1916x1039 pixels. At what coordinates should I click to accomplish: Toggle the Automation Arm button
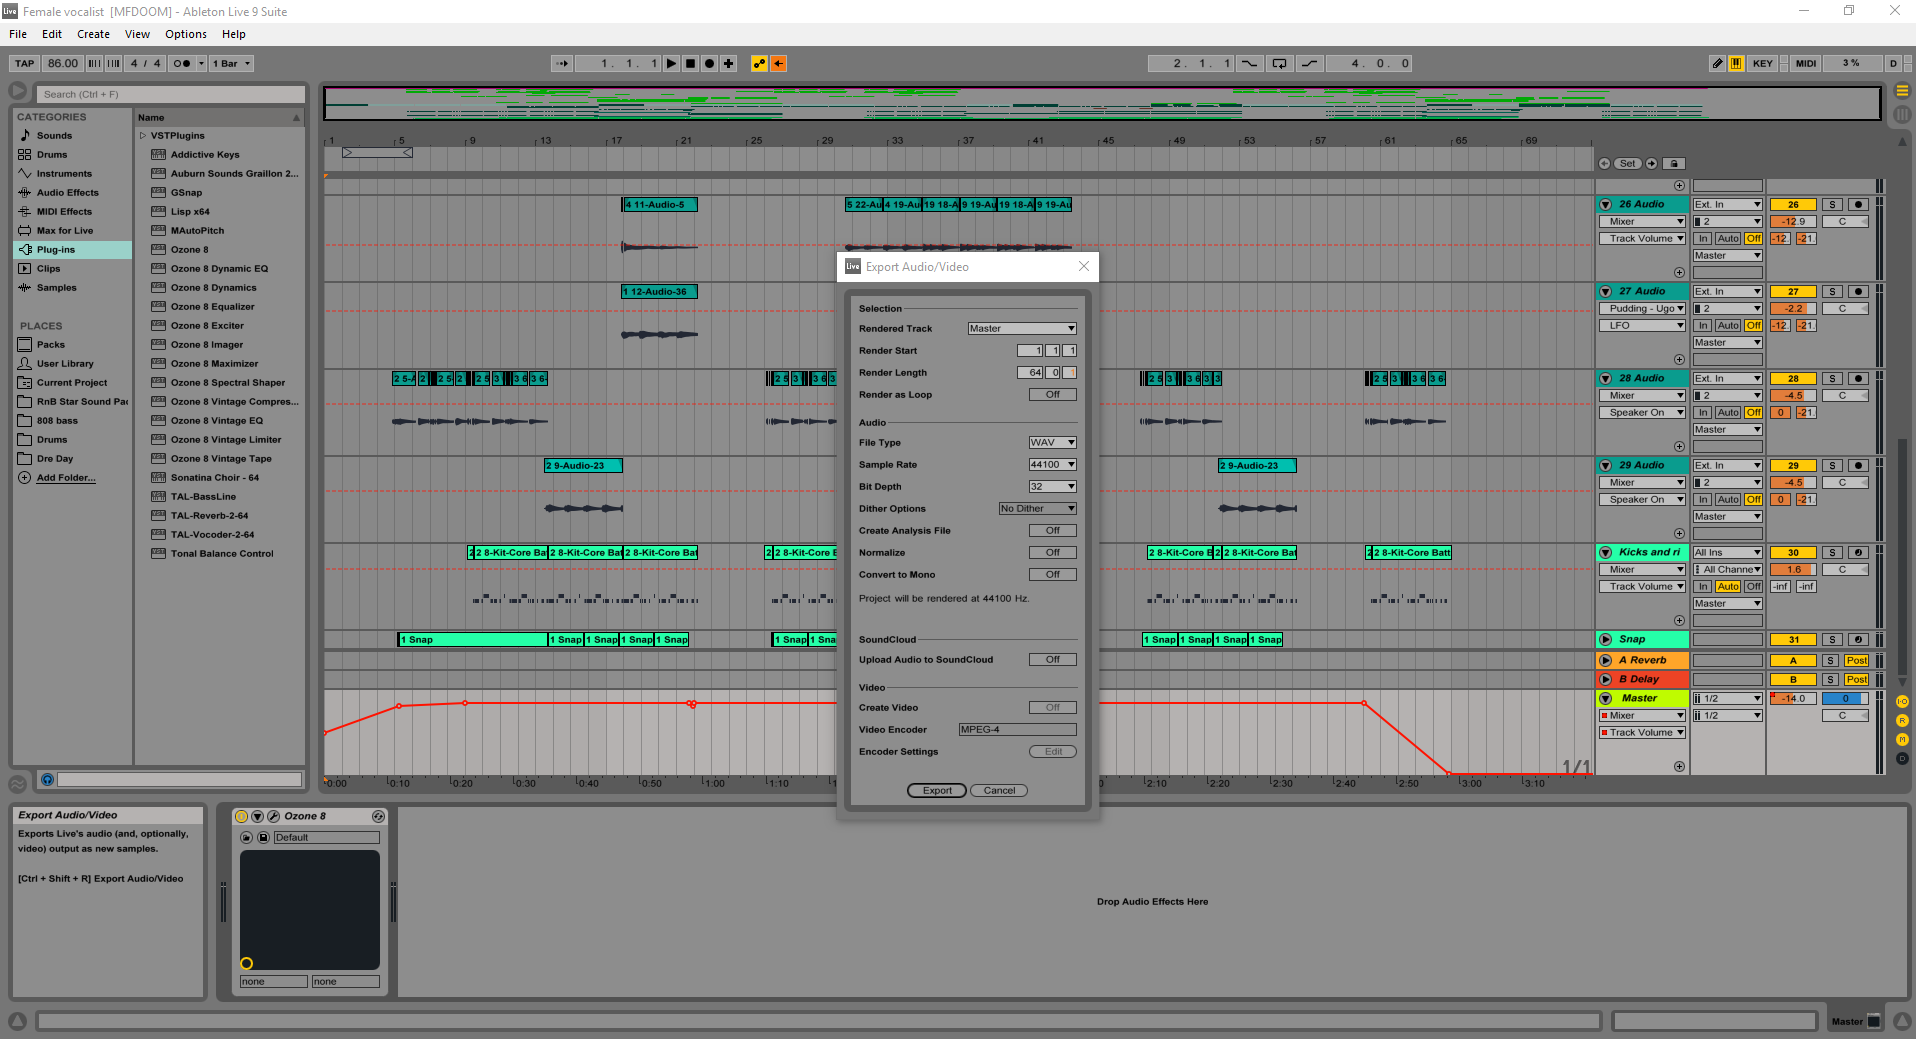[759, 63]
